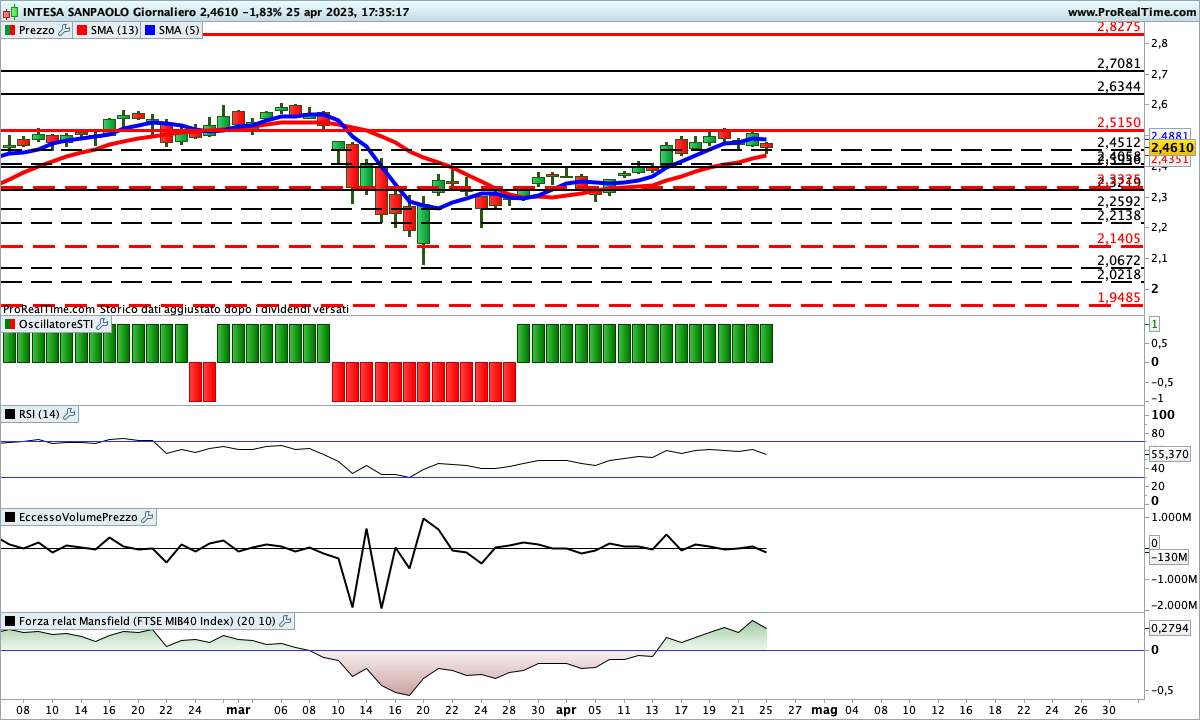Viewport: 1200px width, 720px height.
Task: Click the 2,4512 level label
Action: (1119, 143)
